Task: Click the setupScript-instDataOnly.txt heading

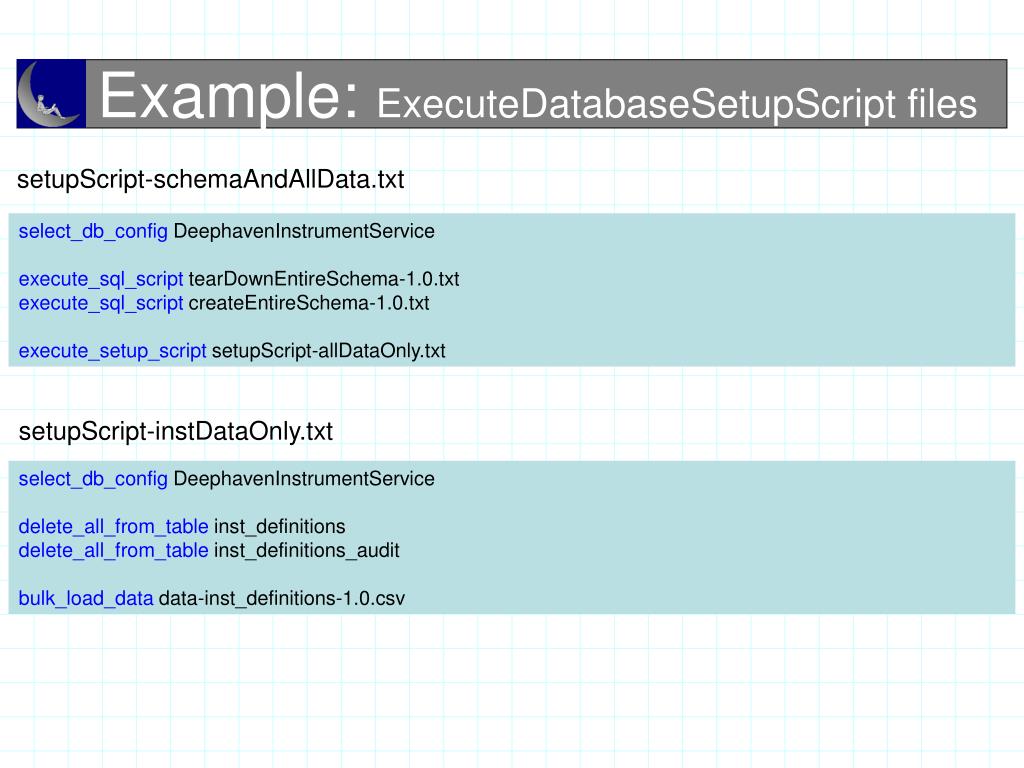Action: tap(176, 431)
